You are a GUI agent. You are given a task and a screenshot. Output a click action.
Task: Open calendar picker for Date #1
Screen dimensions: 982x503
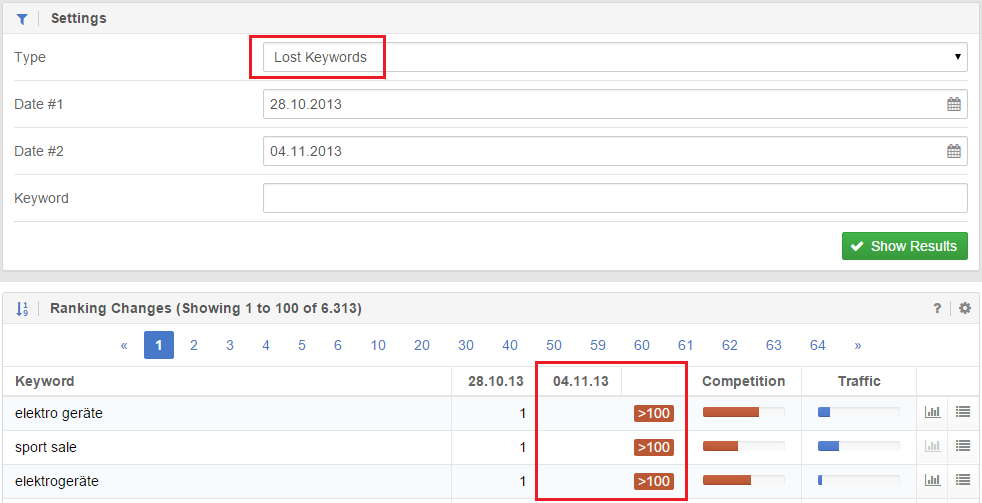click(x=953, y=104)
